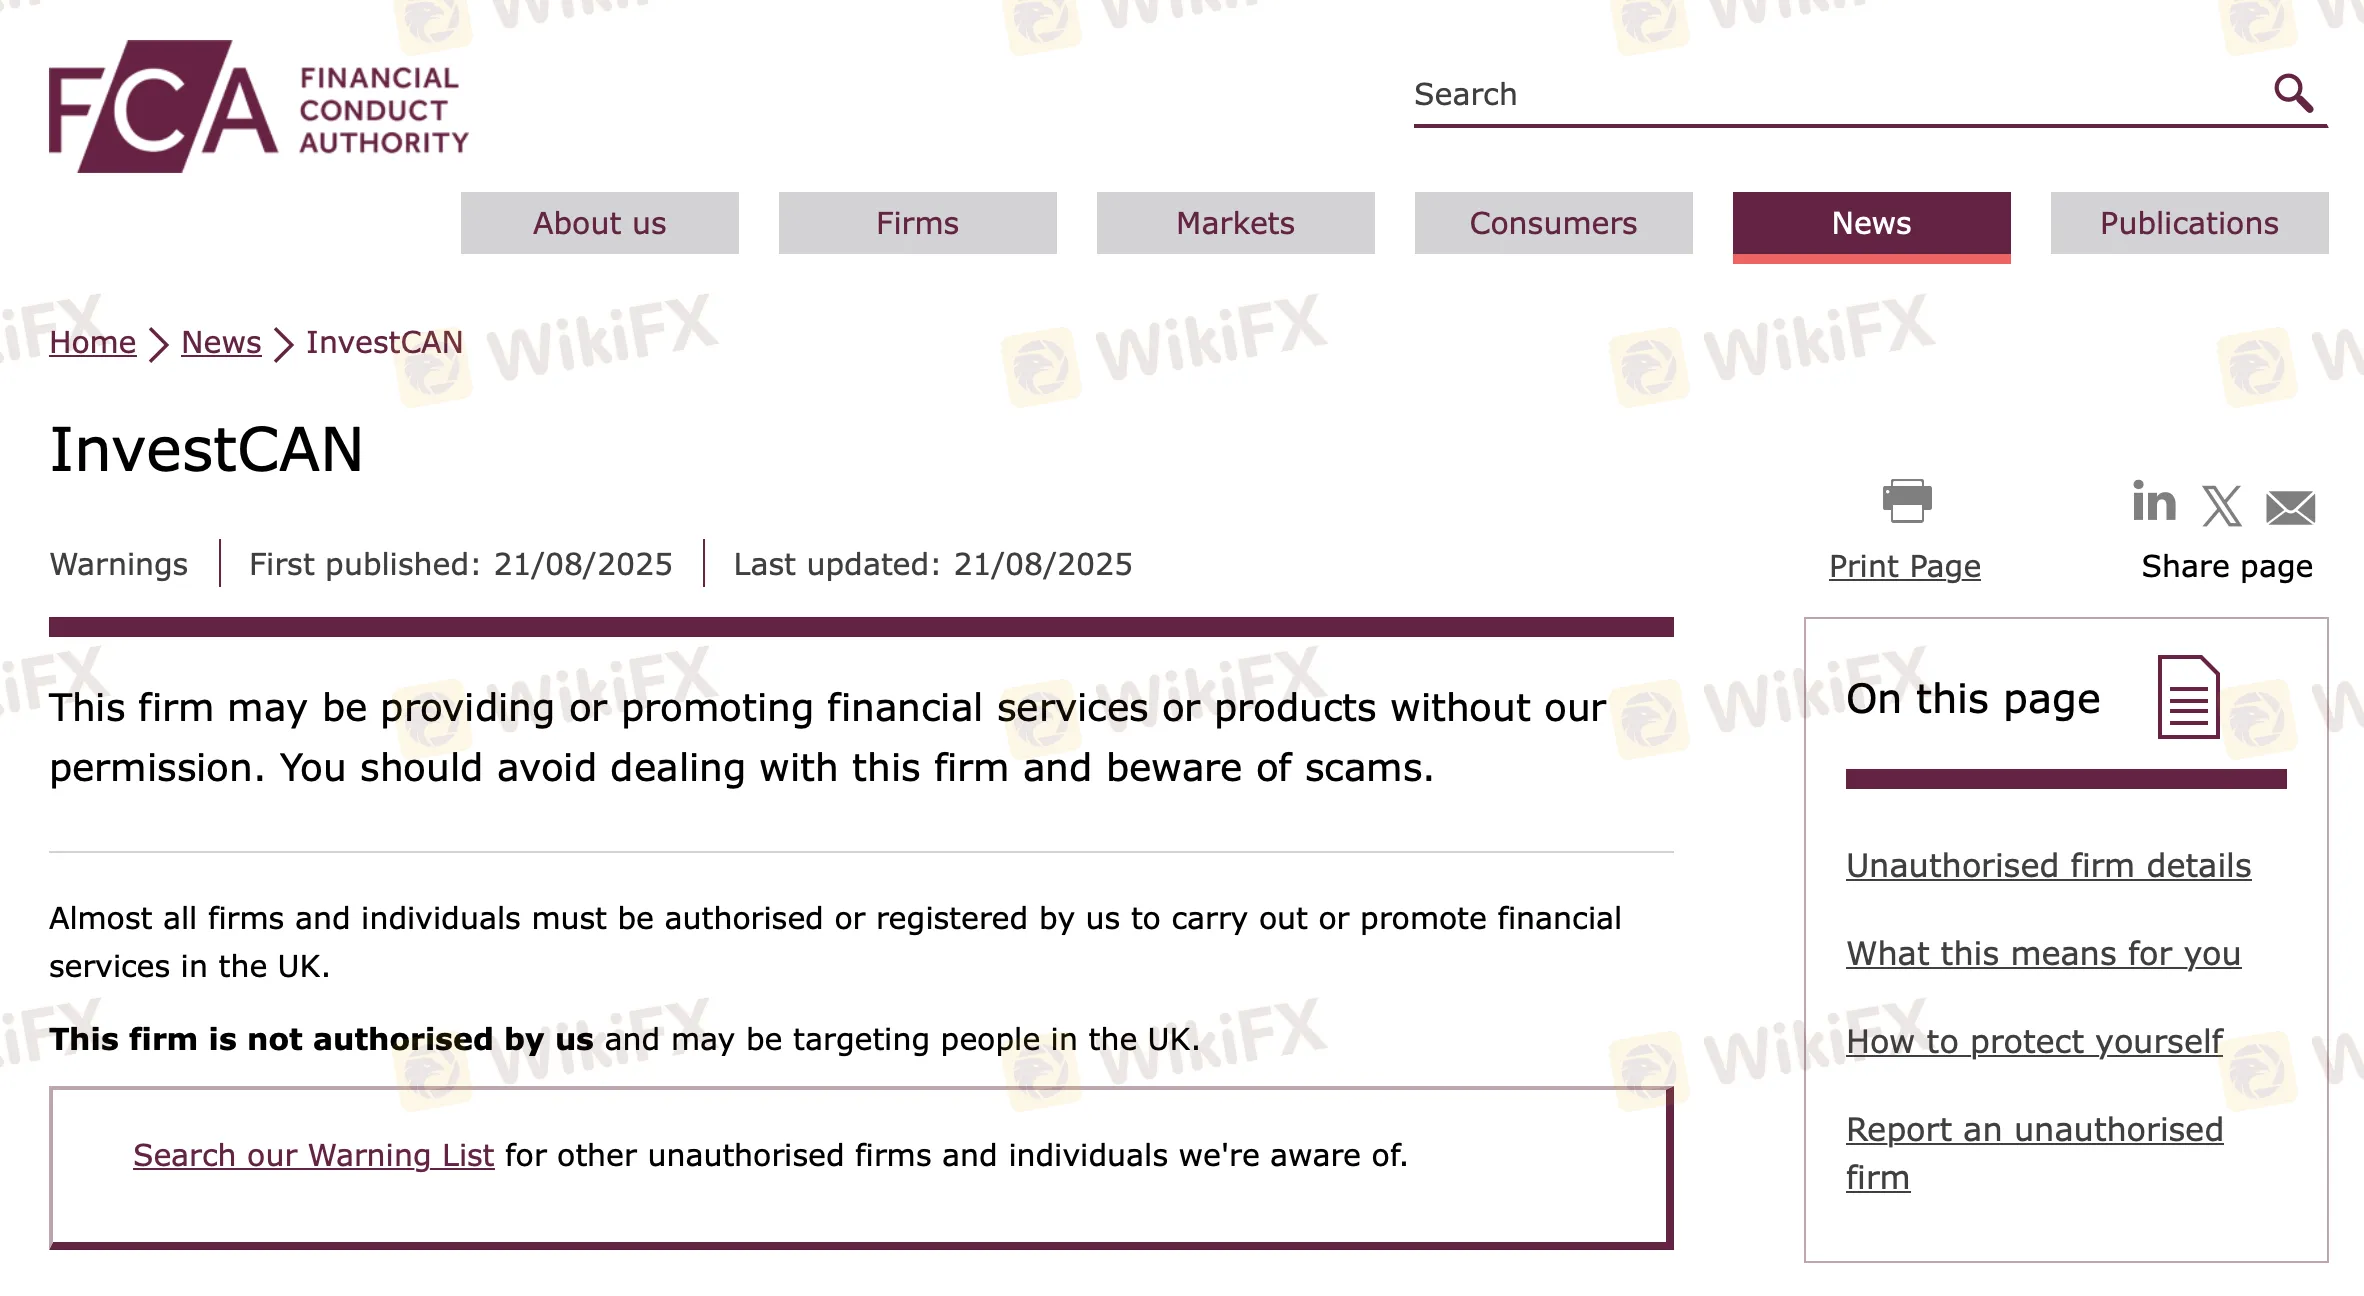Screen dimensions: 2364x1296
Task: Share page via email envelope icon
Action: 2290,508
